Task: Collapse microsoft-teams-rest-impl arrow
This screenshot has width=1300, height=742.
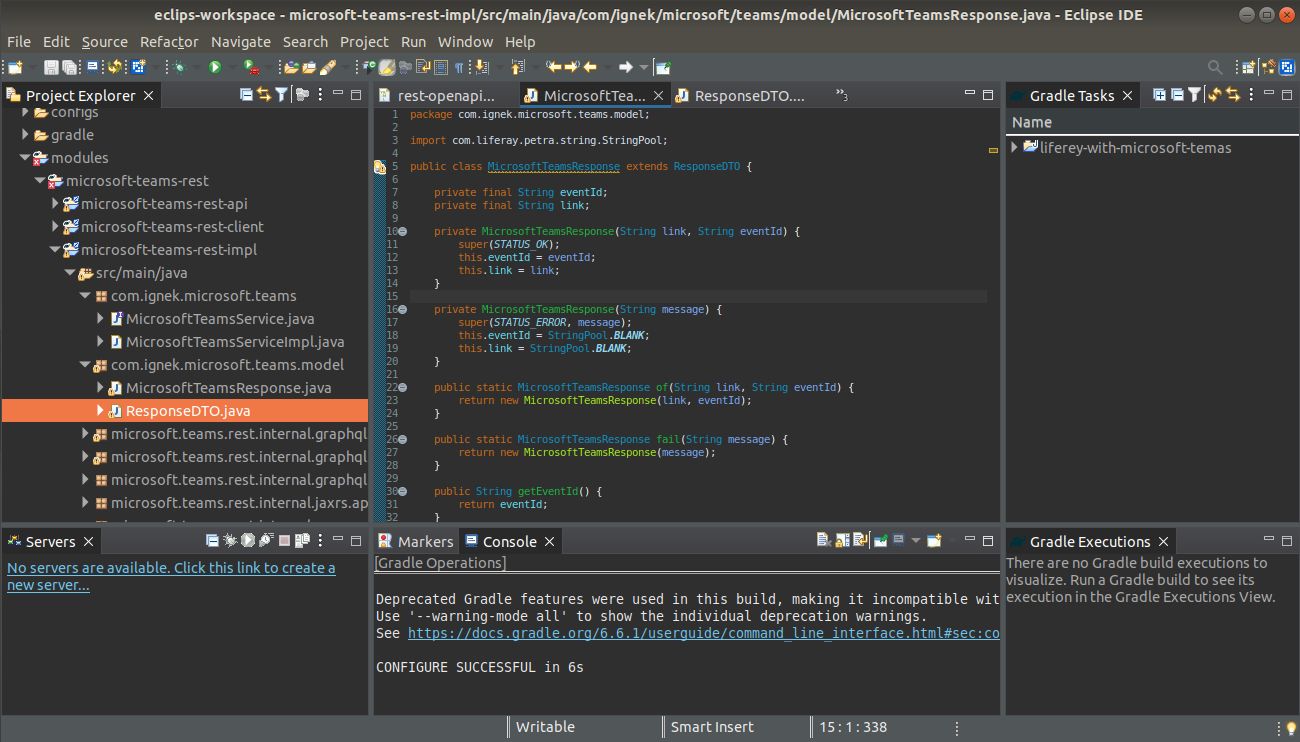Action: (55, 249)
